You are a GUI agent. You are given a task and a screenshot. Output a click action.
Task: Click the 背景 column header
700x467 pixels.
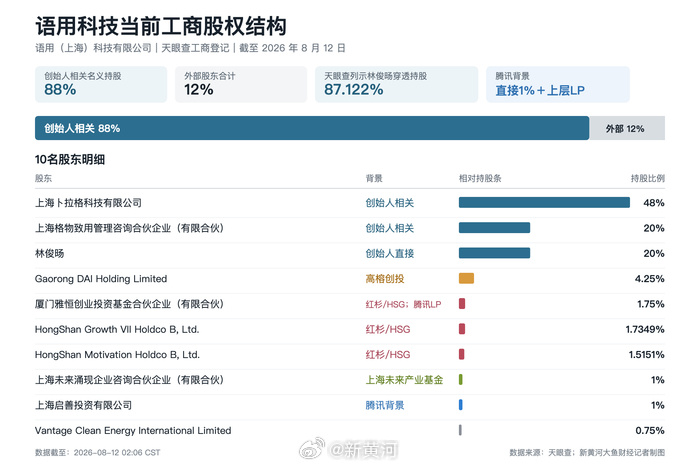tap(374, 178)
